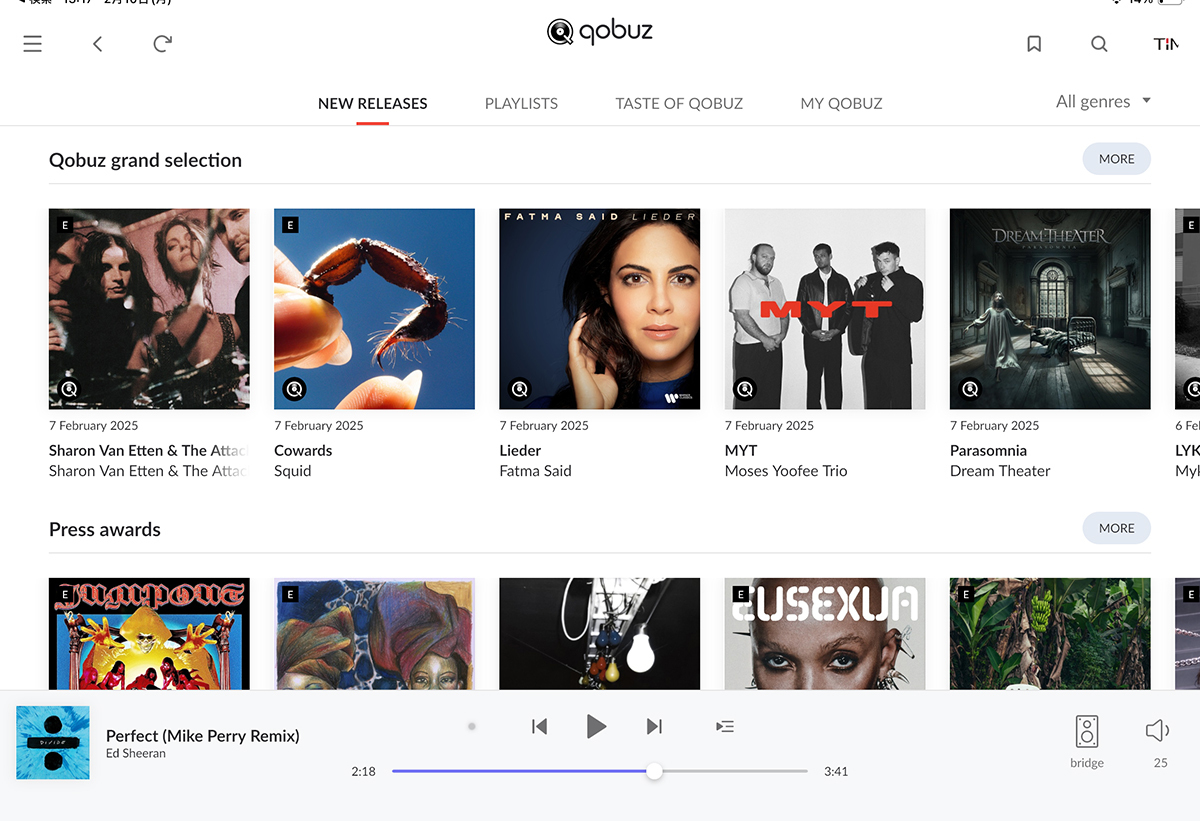Open the Fatma Said Lieder album cover
The image size is (1200, 821).
(600, 309)
